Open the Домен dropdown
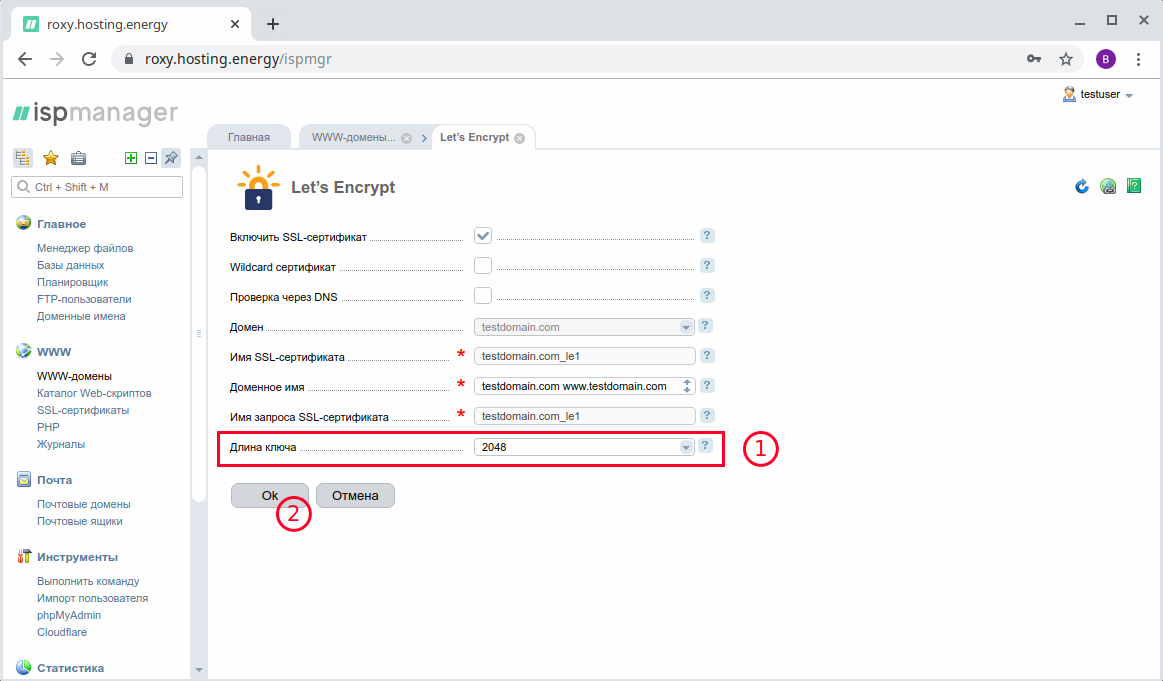 (584, 327)
